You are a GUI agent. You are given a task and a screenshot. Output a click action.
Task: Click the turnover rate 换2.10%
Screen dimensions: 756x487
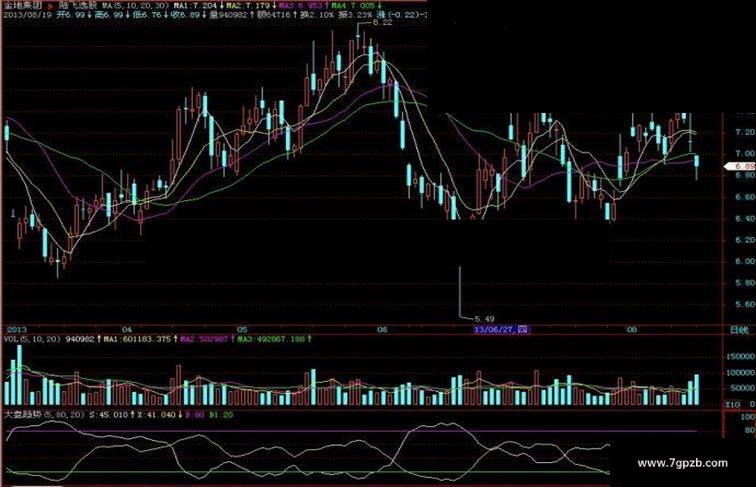(317, 15)
